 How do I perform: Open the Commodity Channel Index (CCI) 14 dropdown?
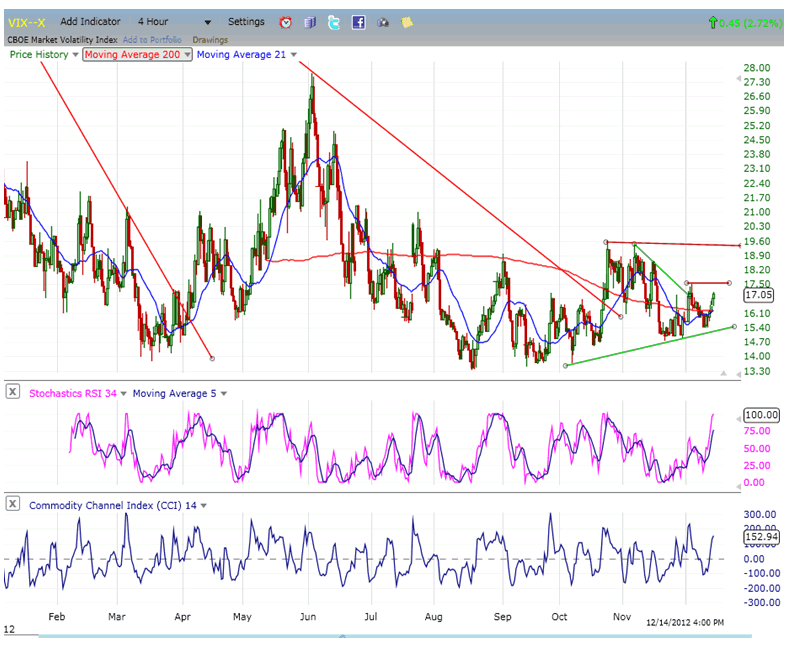pyautogui.click(x=203, y=505)
